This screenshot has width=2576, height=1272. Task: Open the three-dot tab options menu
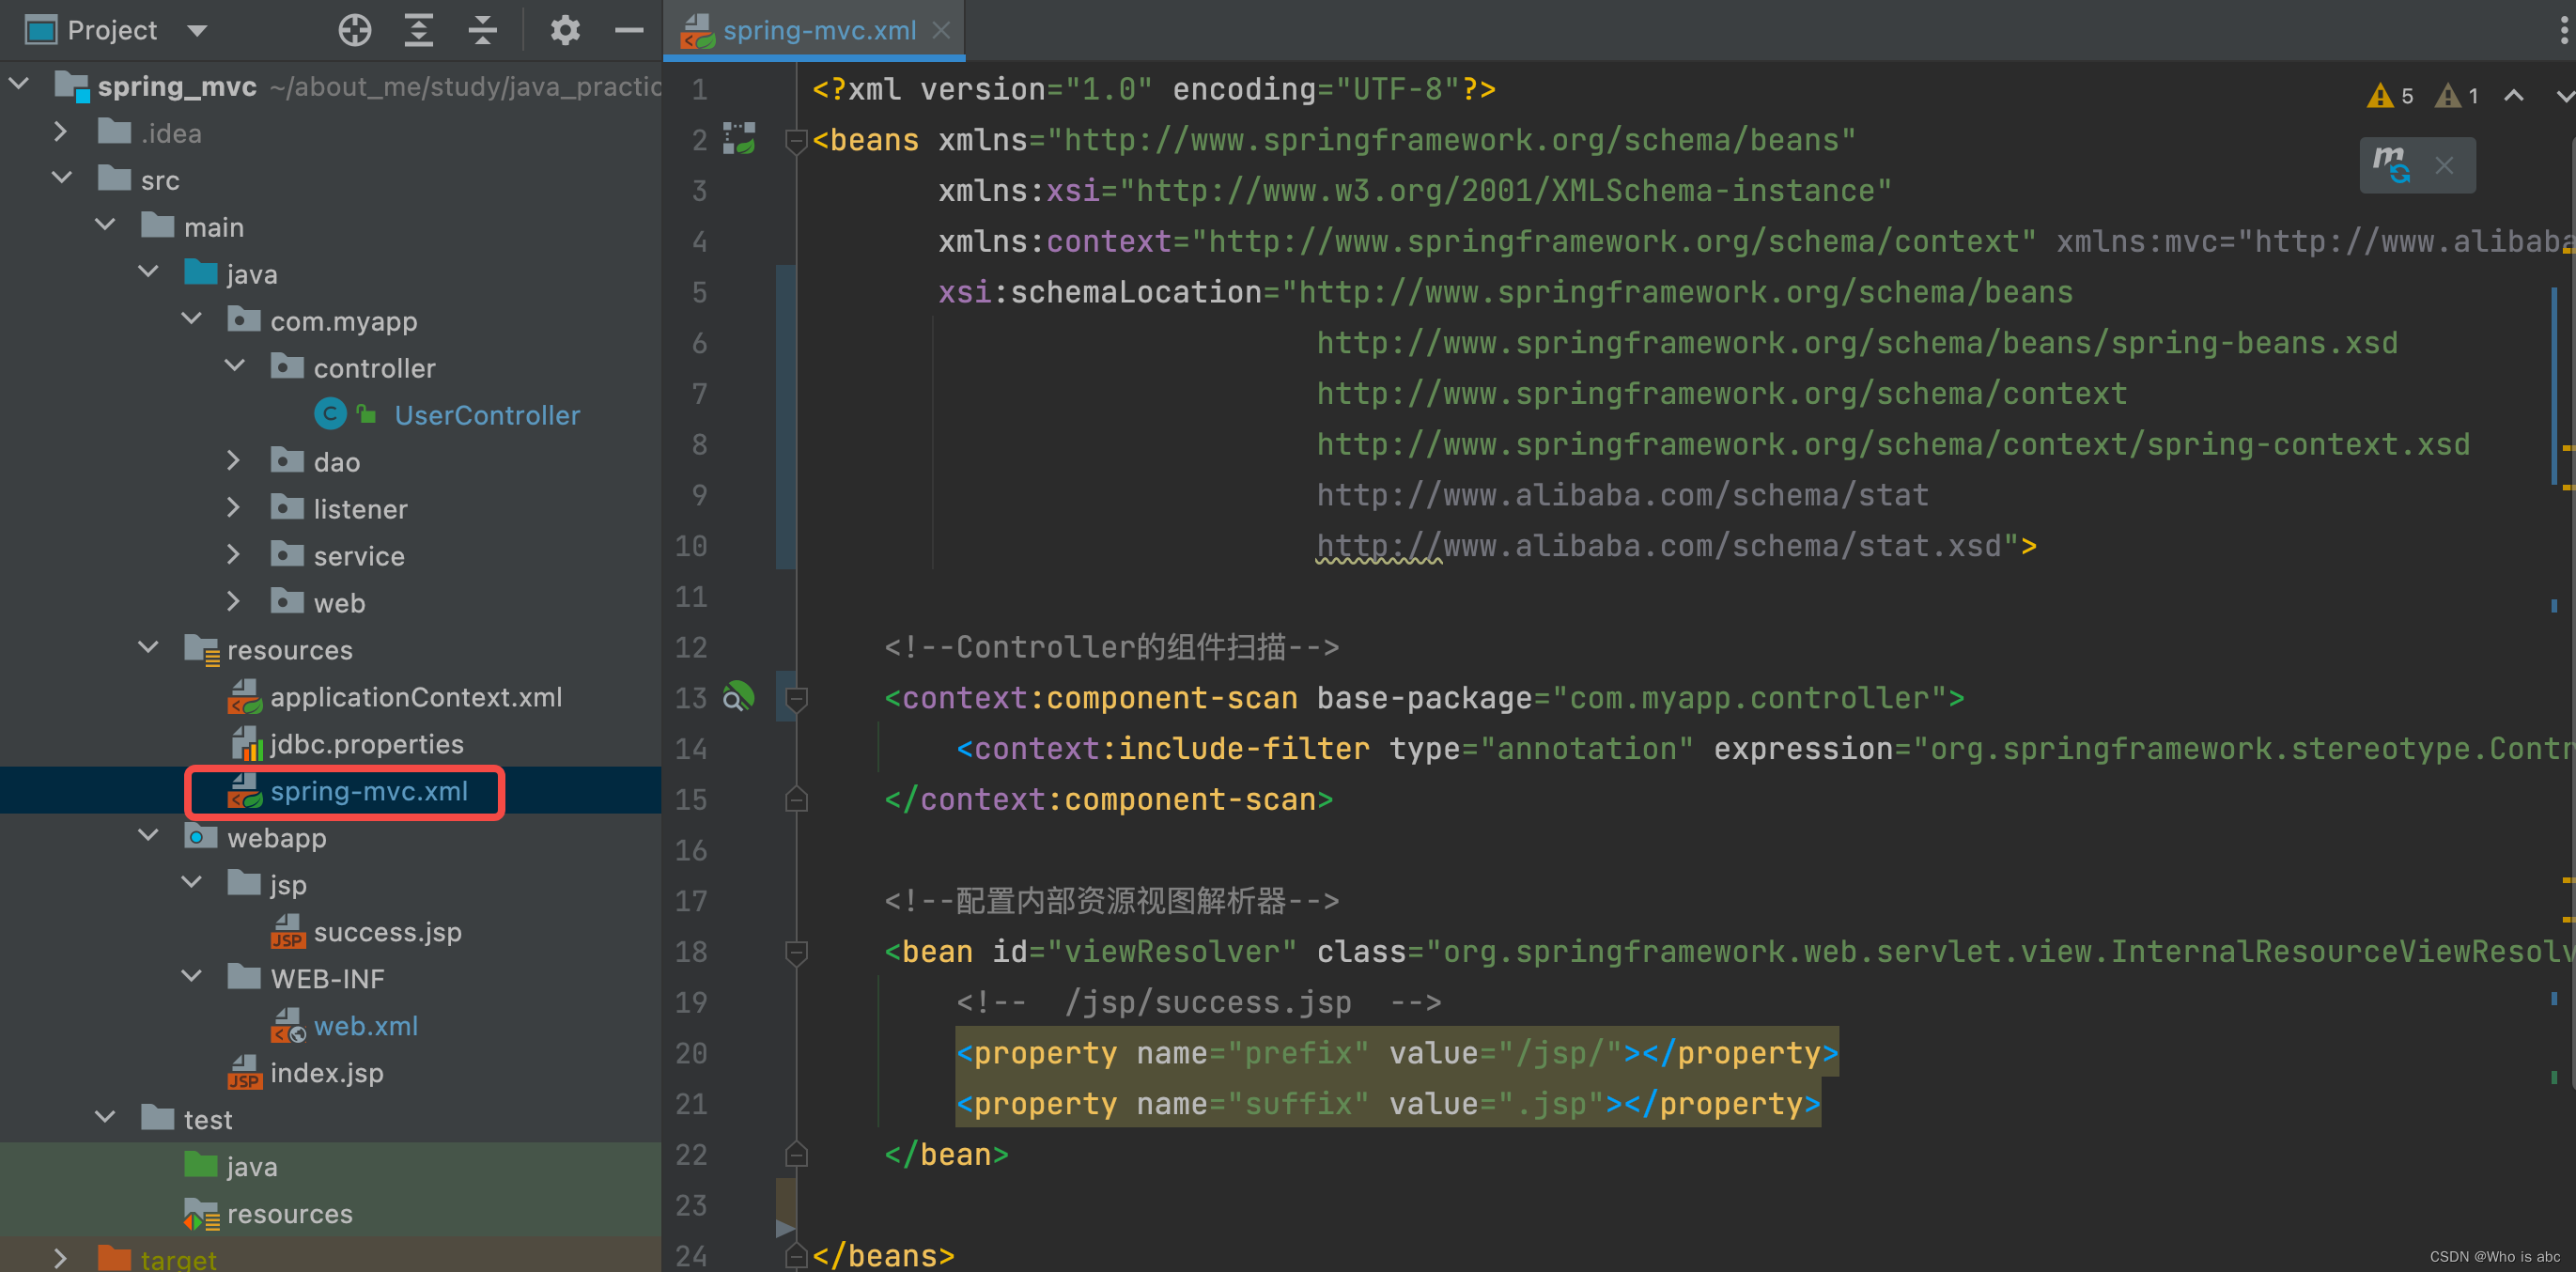[x=2563, y=30]
